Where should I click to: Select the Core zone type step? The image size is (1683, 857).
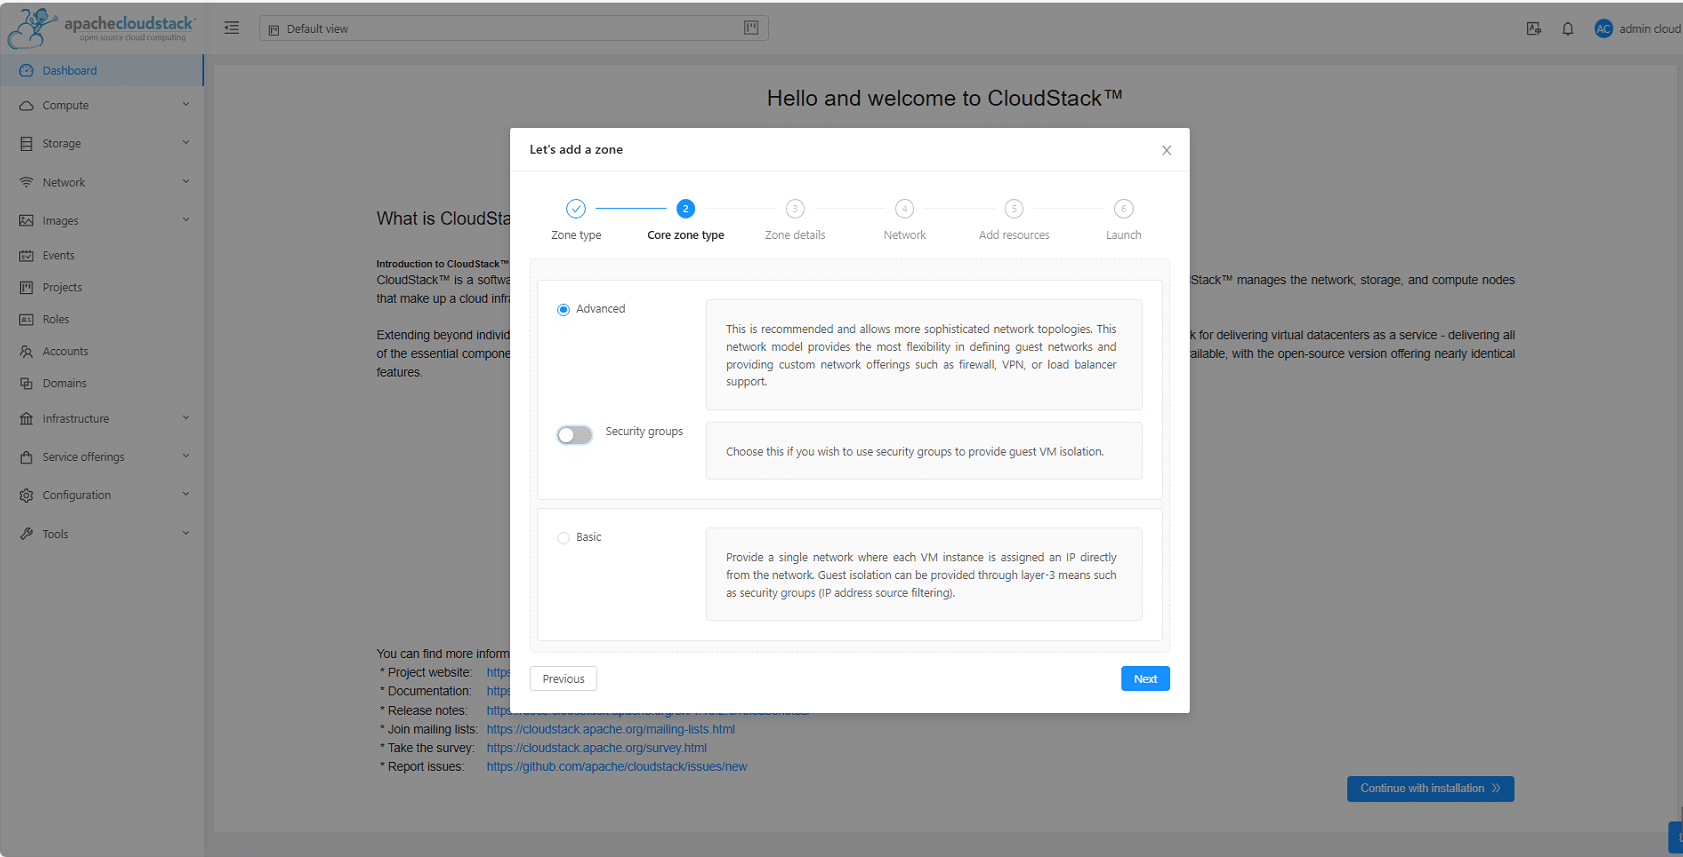pos(685,221)
